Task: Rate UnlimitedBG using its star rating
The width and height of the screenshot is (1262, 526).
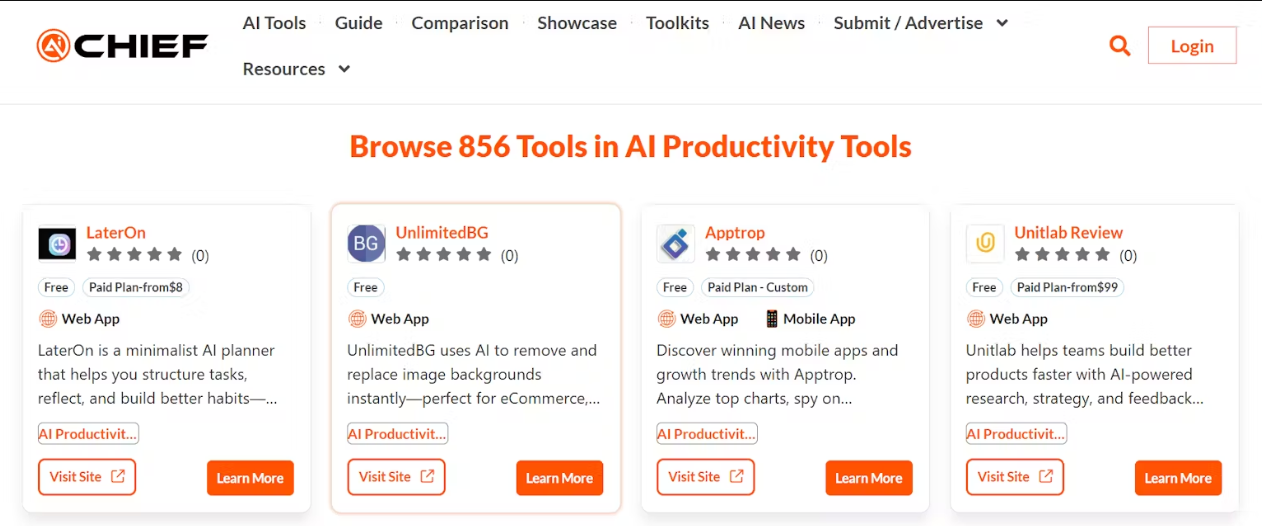Action: [444, 255]
